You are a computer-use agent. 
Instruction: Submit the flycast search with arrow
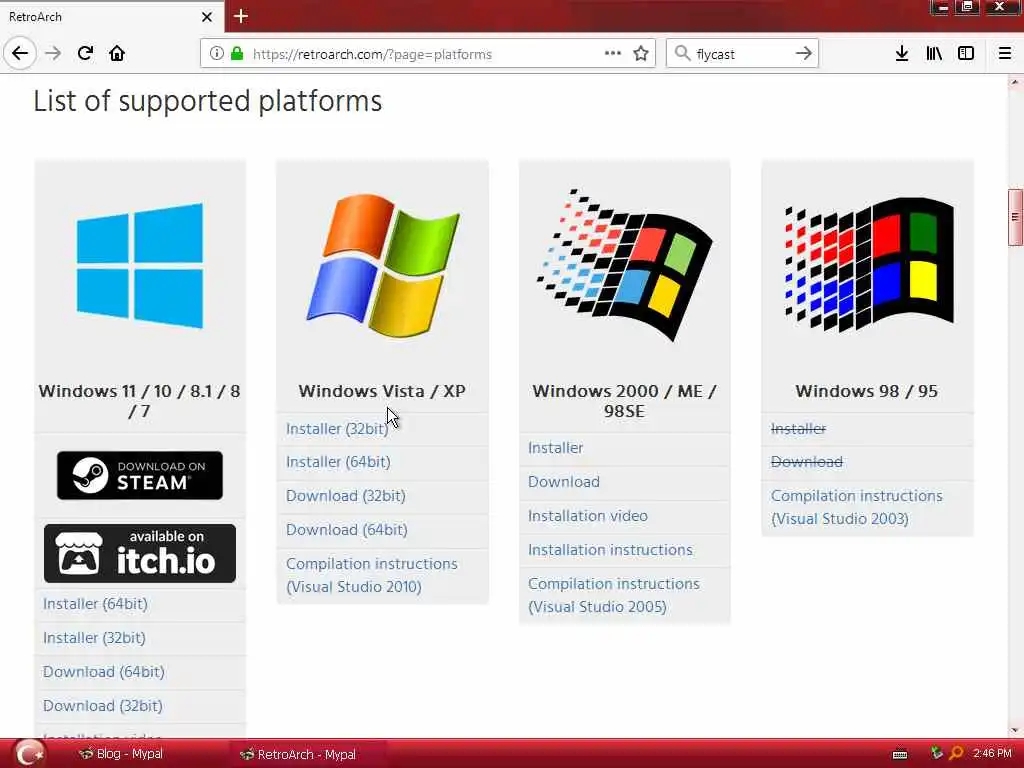(804, 53)
